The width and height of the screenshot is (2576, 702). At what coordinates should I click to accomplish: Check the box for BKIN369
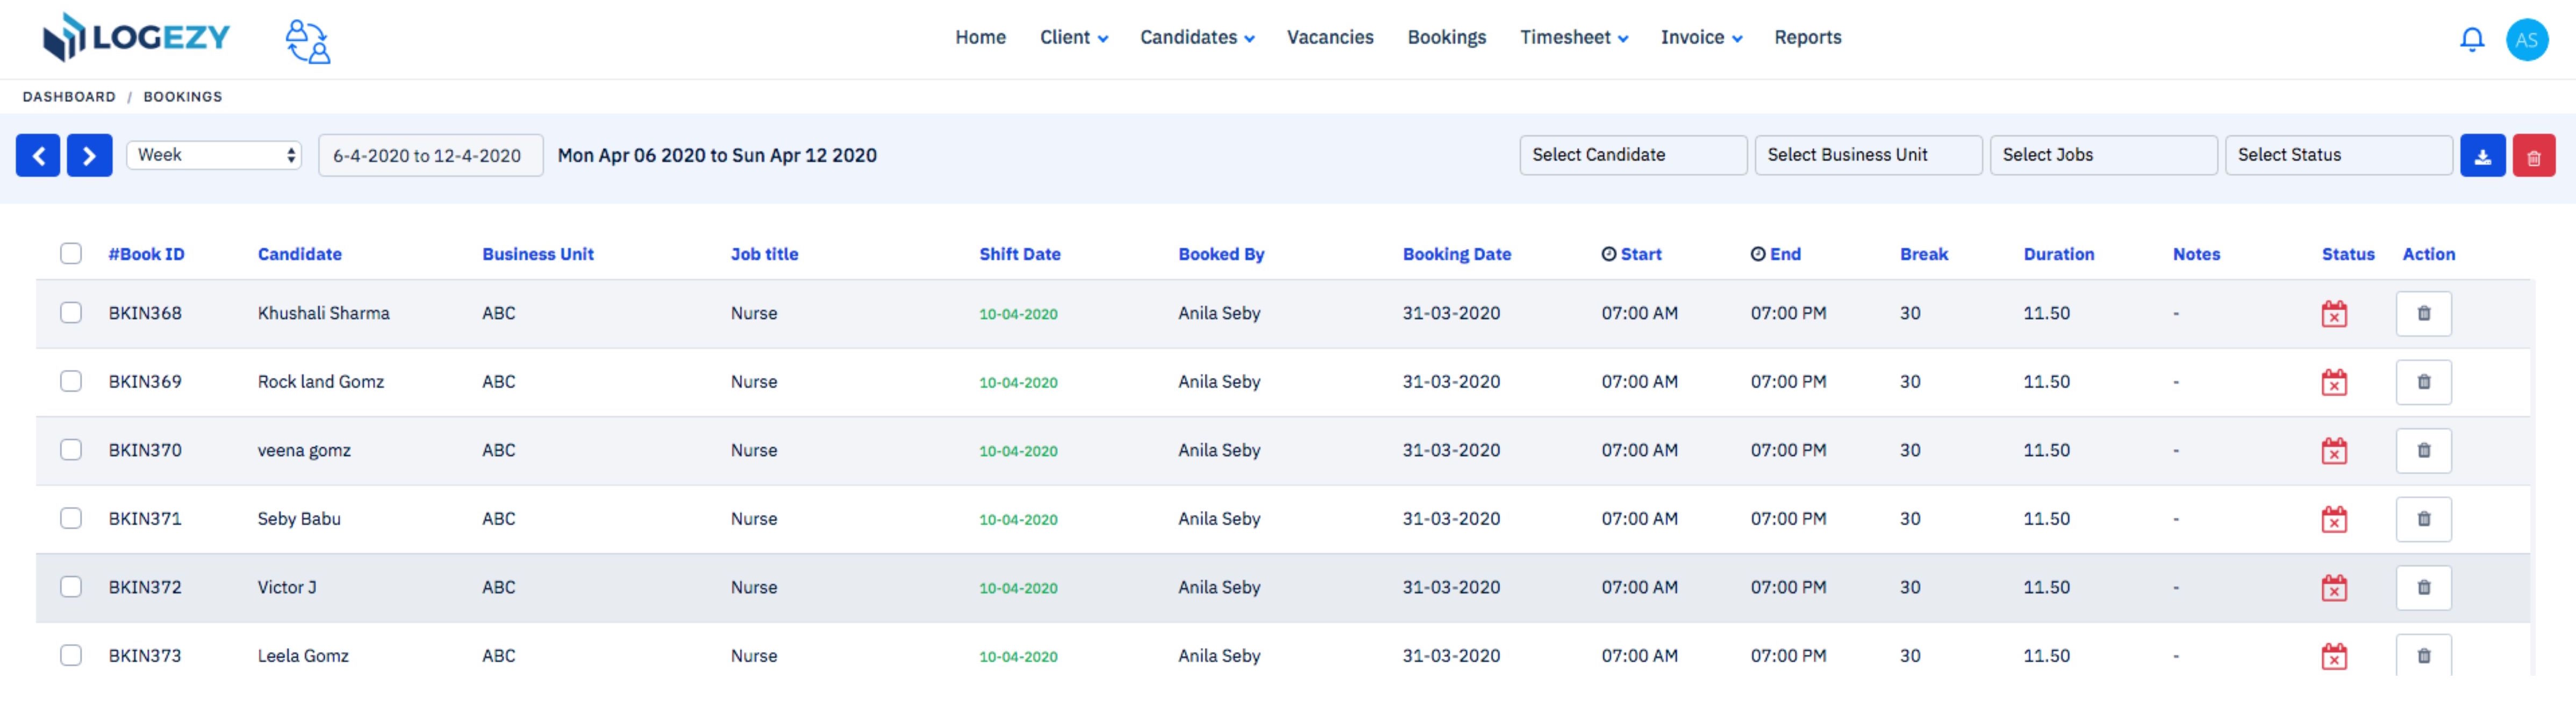click(71, 381)
